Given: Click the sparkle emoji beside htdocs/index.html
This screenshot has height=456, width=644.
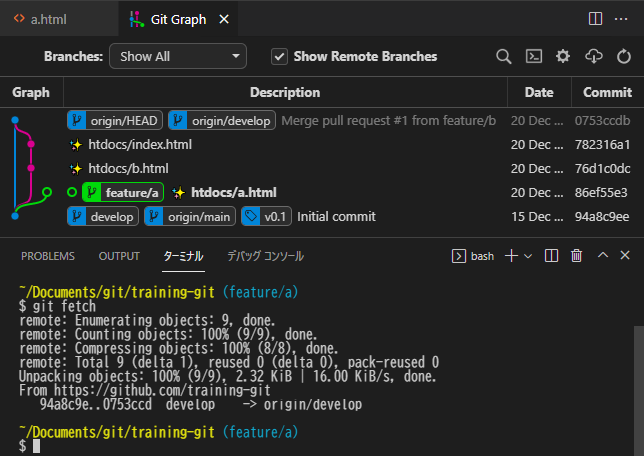Looking at the screenshot, I should click(76, 145).
